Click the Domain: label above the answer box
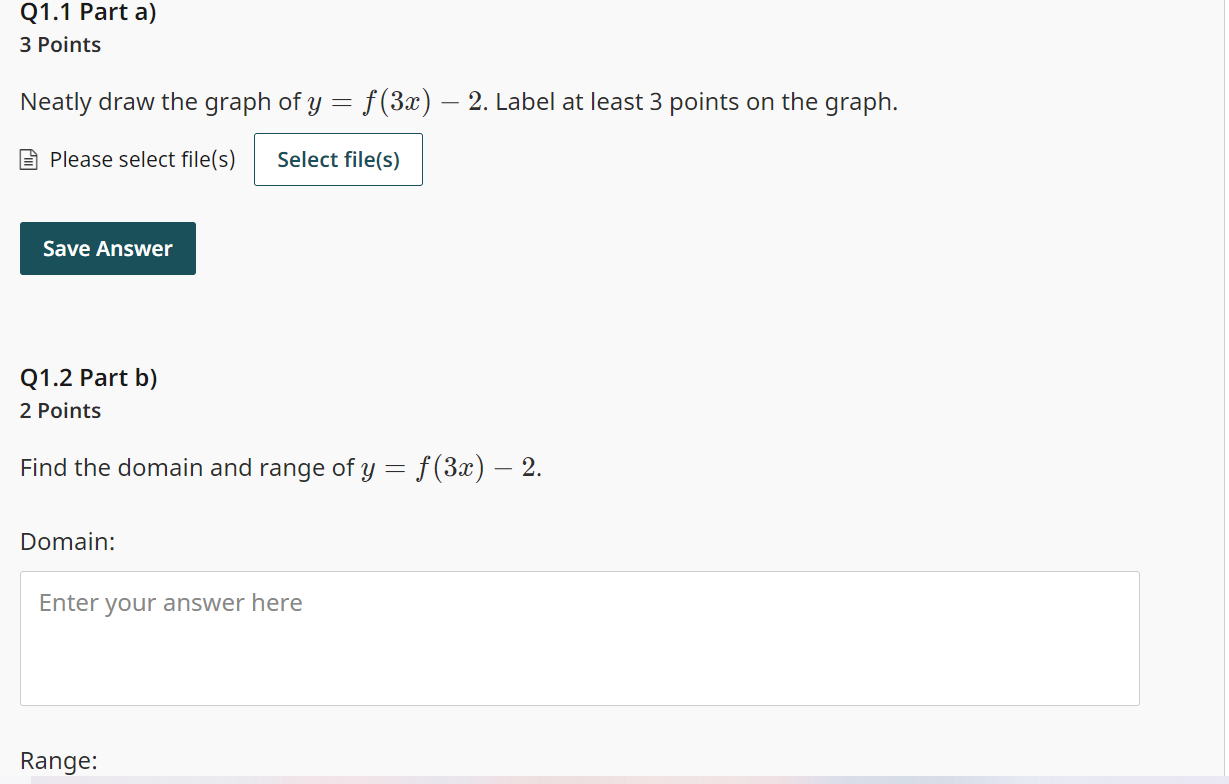Screen dimensions: 1229x784 click(67, 541)
